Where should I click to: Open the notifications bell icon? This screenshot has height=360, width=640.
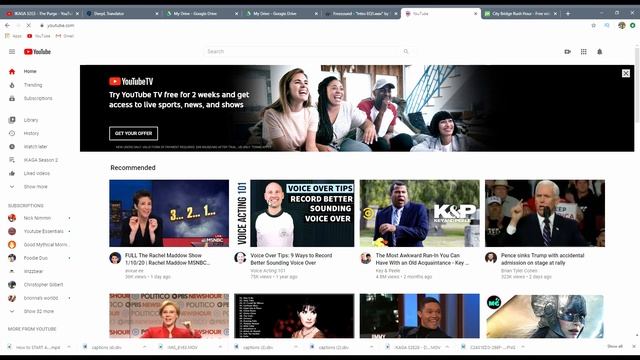pos(600,52)
